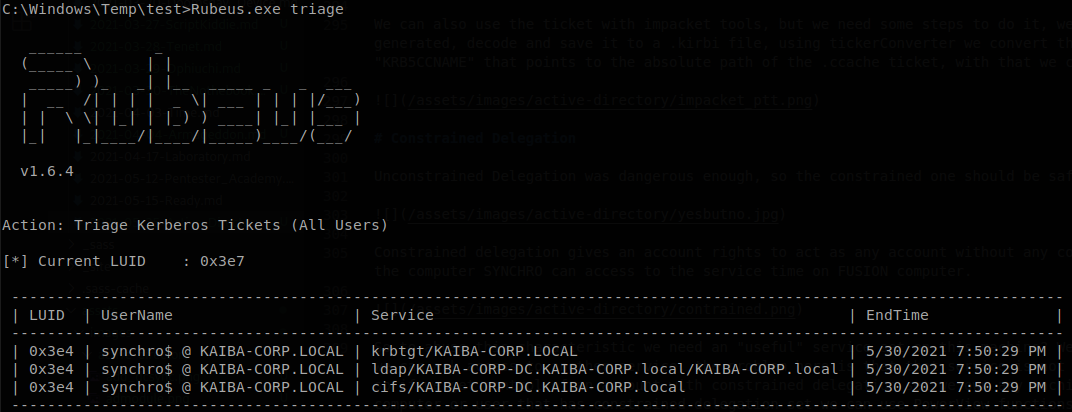Click the 'Constrained Delegation' heading line
1072x412 pixels.
tap(475, 138)
